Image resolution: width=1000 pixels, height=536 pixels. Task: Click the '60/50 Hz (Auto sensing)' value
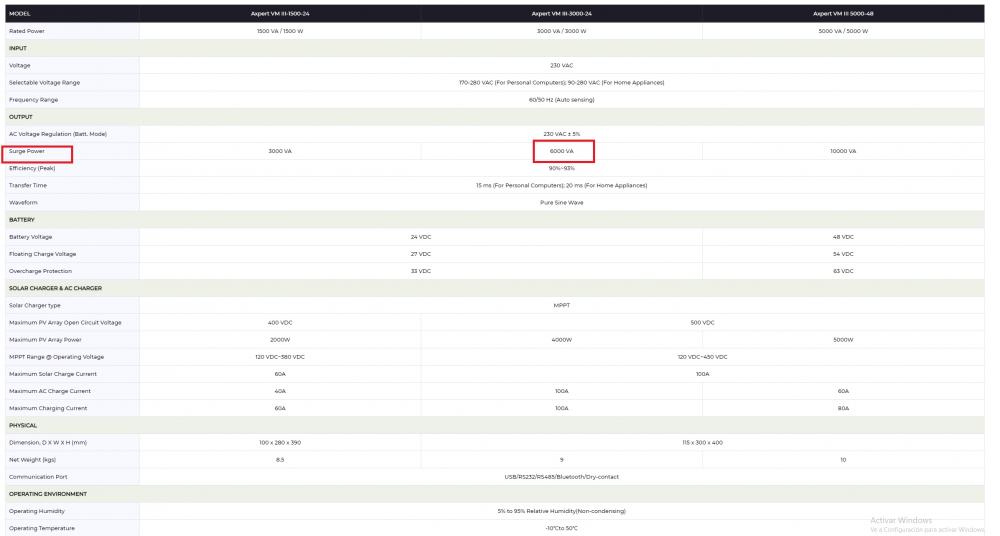(x=562, y=100)
